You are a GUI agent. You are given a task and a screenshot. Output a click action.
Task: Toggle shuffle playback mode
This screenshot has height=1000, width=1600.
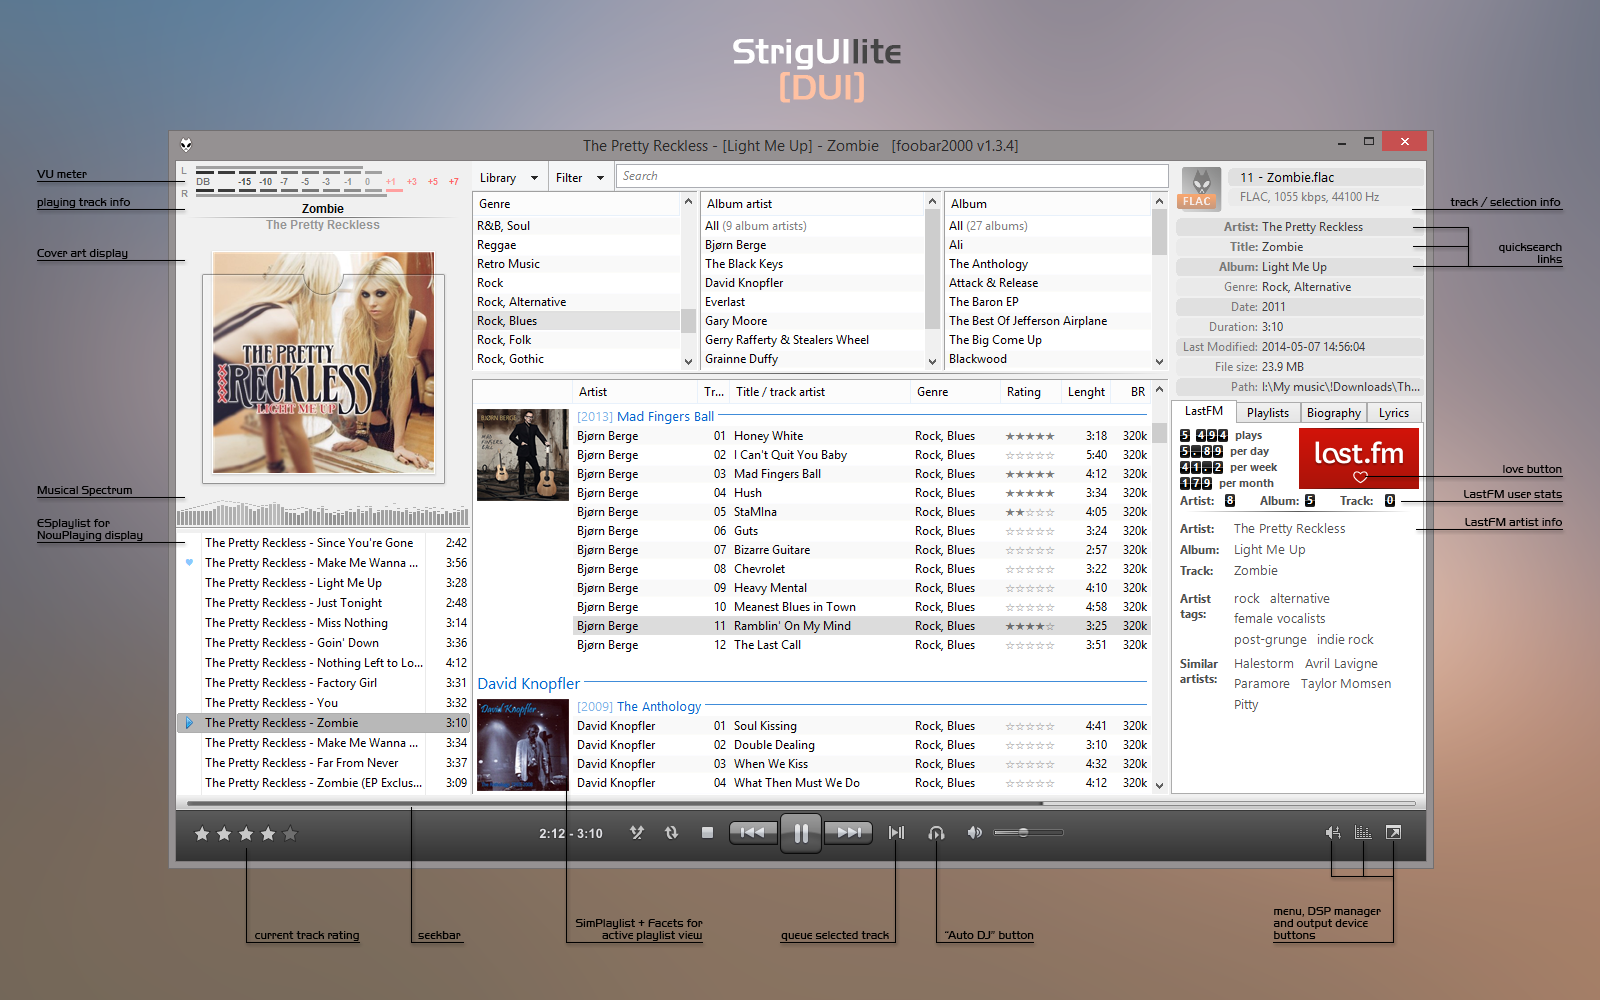pyautogui.click(x=637, y=832)
